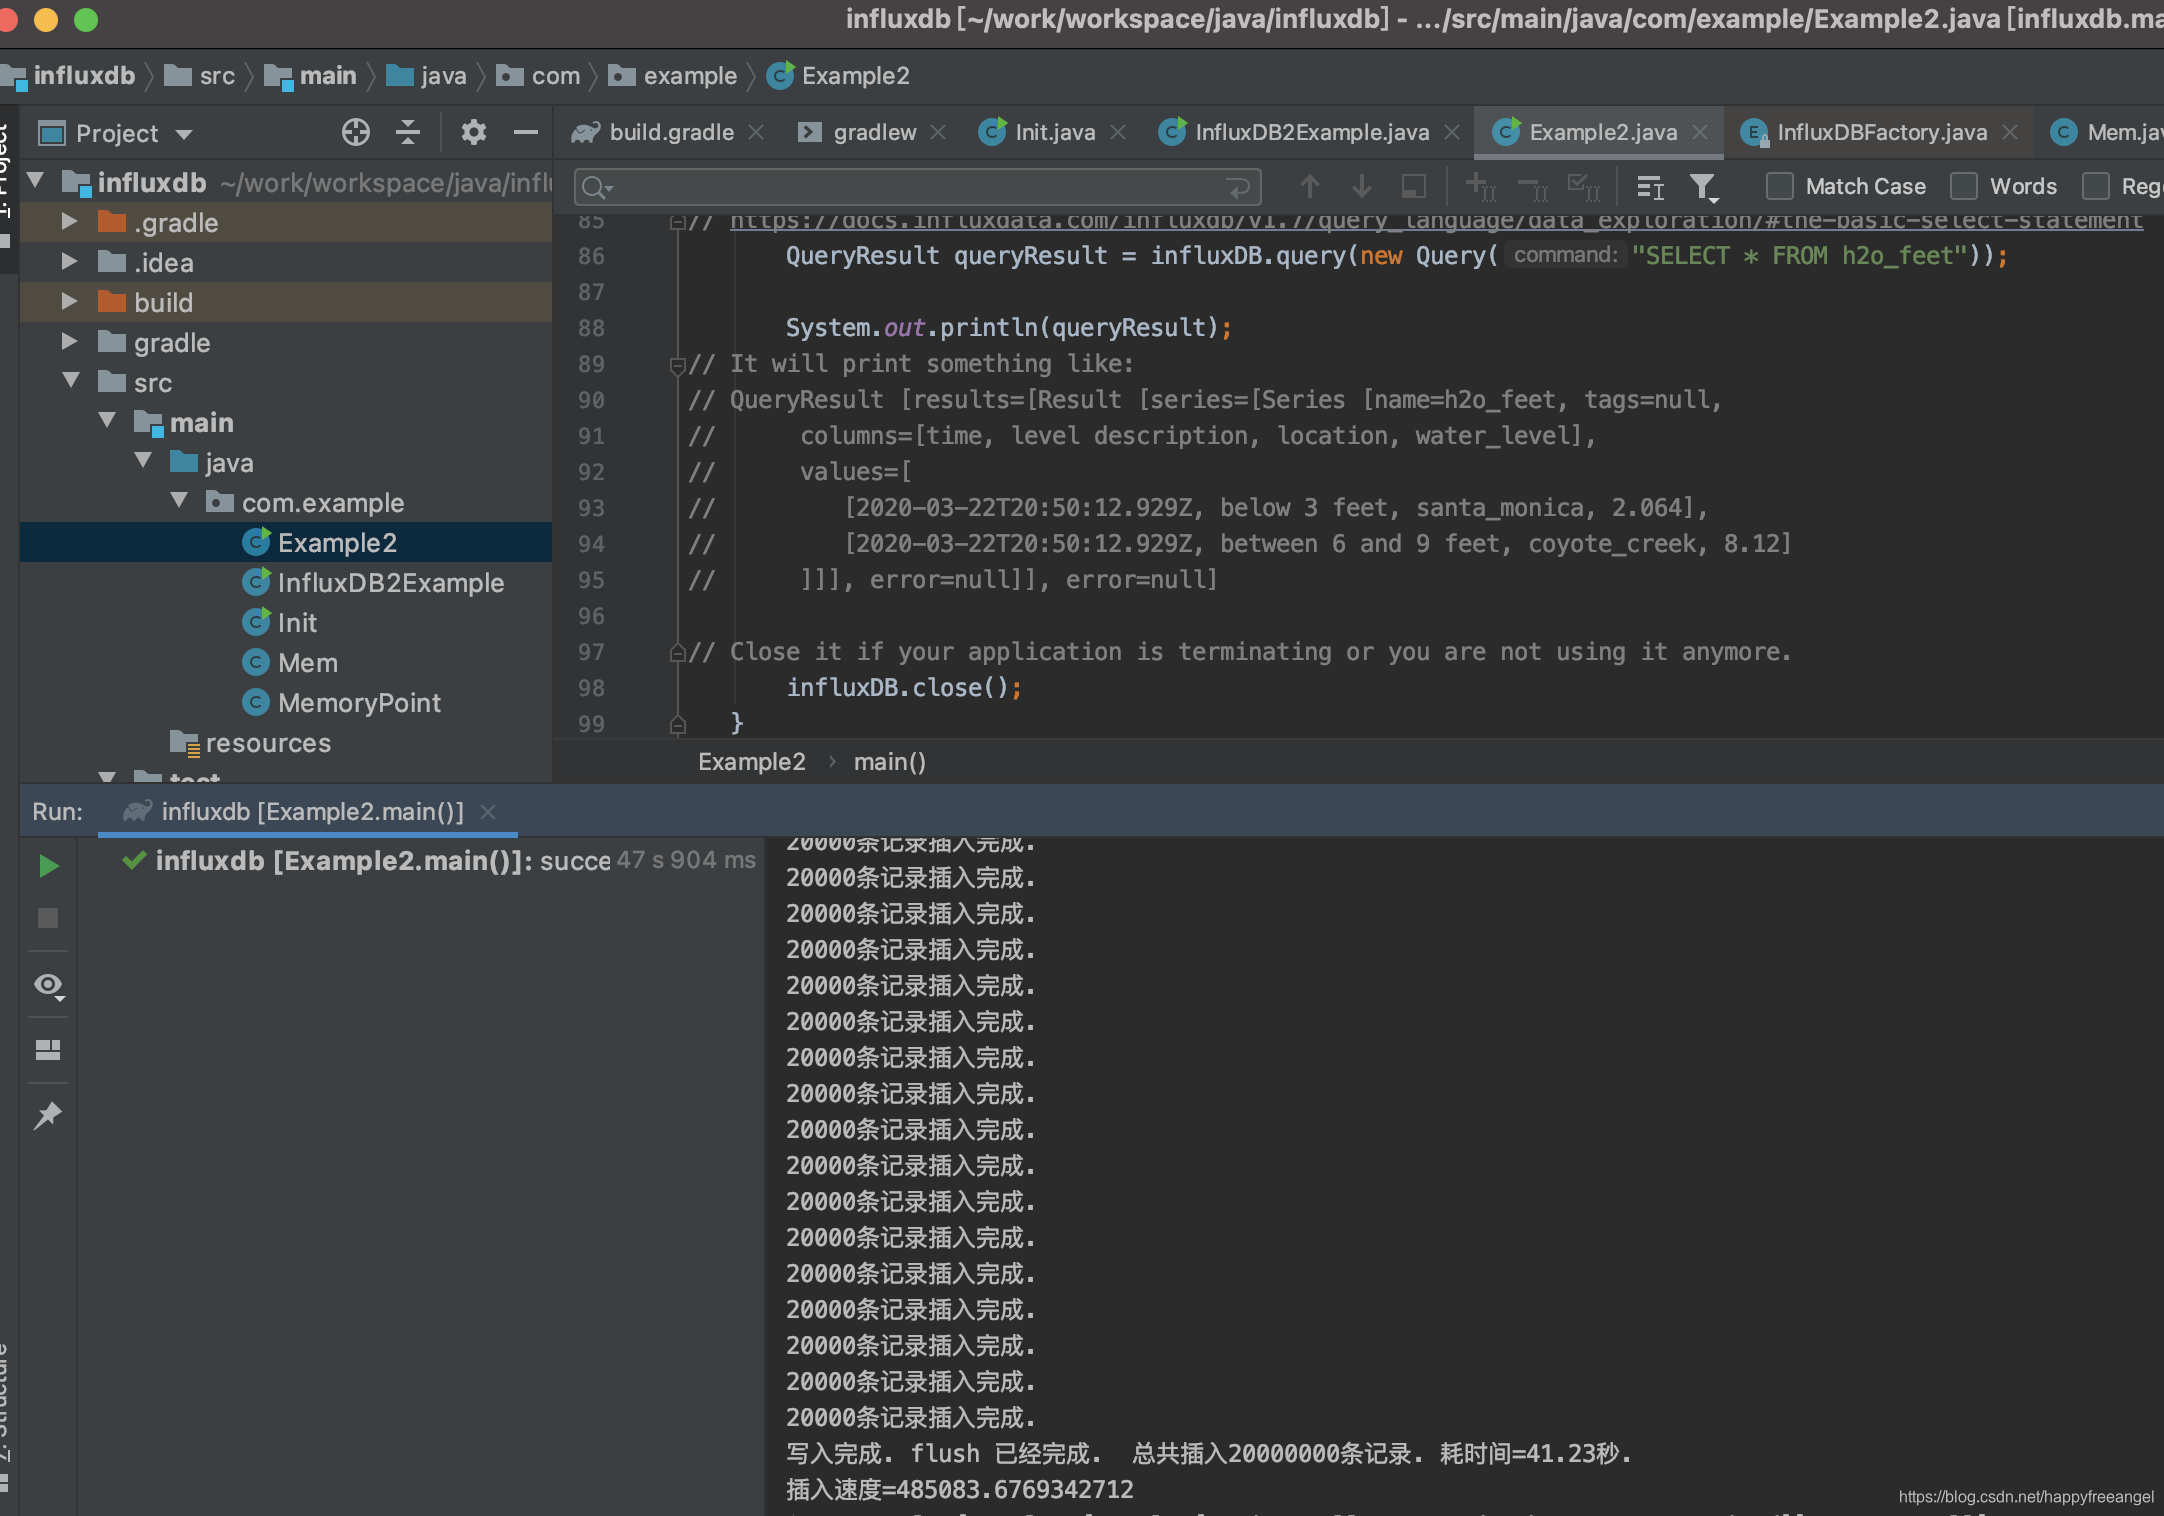2164x1516 pixels.
Task: Close the Example2.java tab
Action: click(x=1700, y=132)
